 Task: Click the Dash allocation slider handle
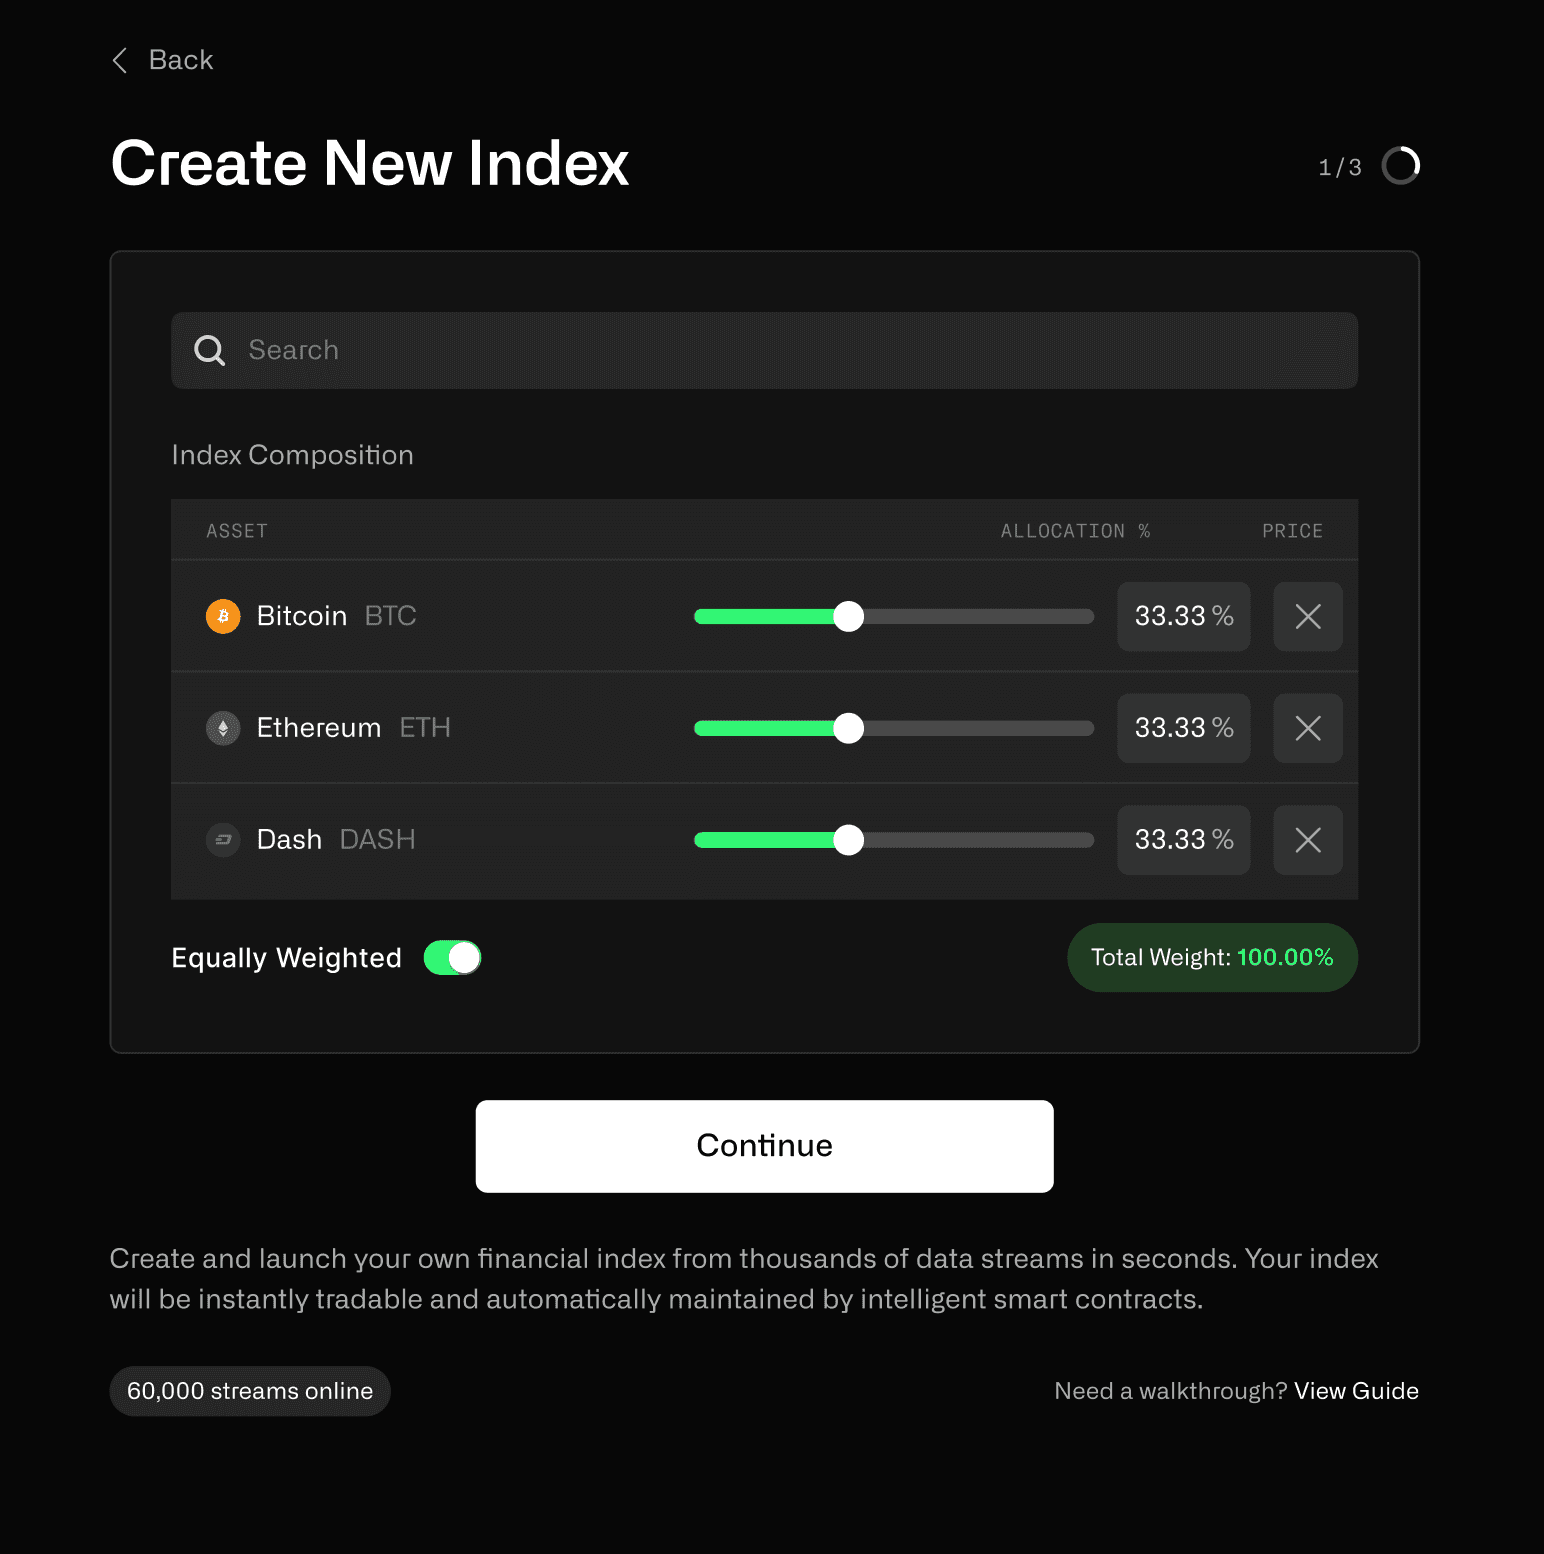[848, 840]
